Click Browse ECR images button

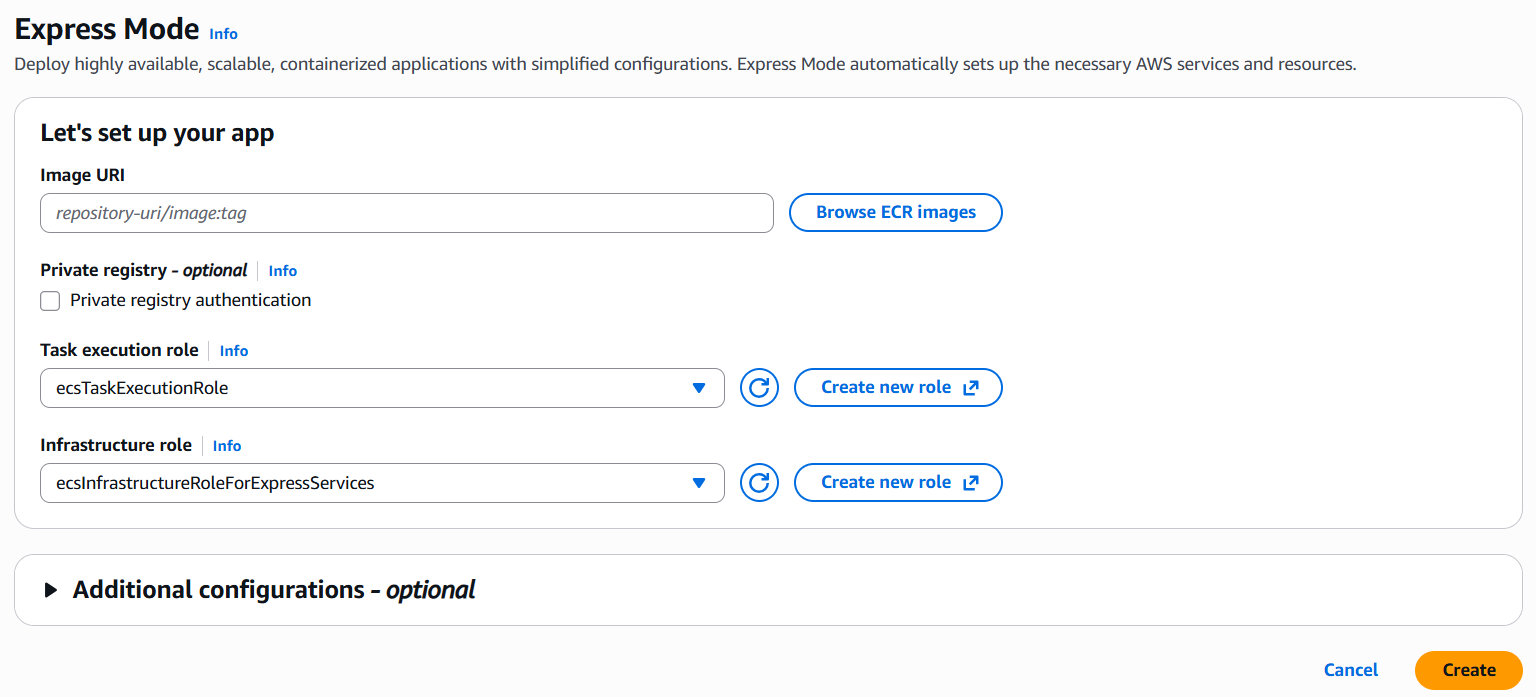[896, 212]
